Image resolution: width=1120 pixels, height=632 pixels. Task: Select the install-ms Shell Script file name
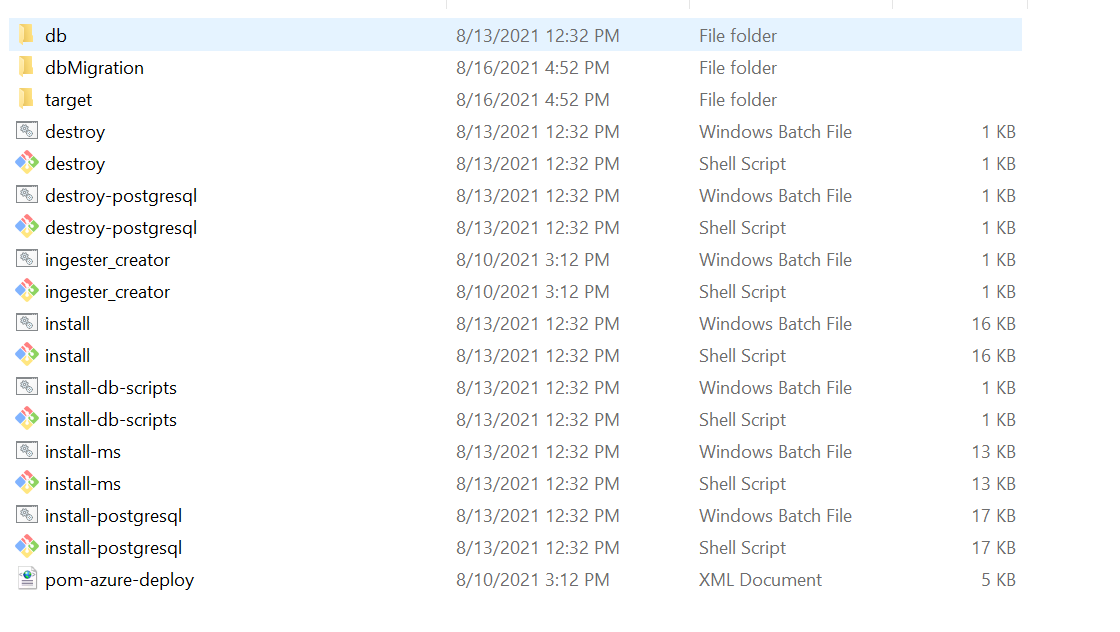83,484
